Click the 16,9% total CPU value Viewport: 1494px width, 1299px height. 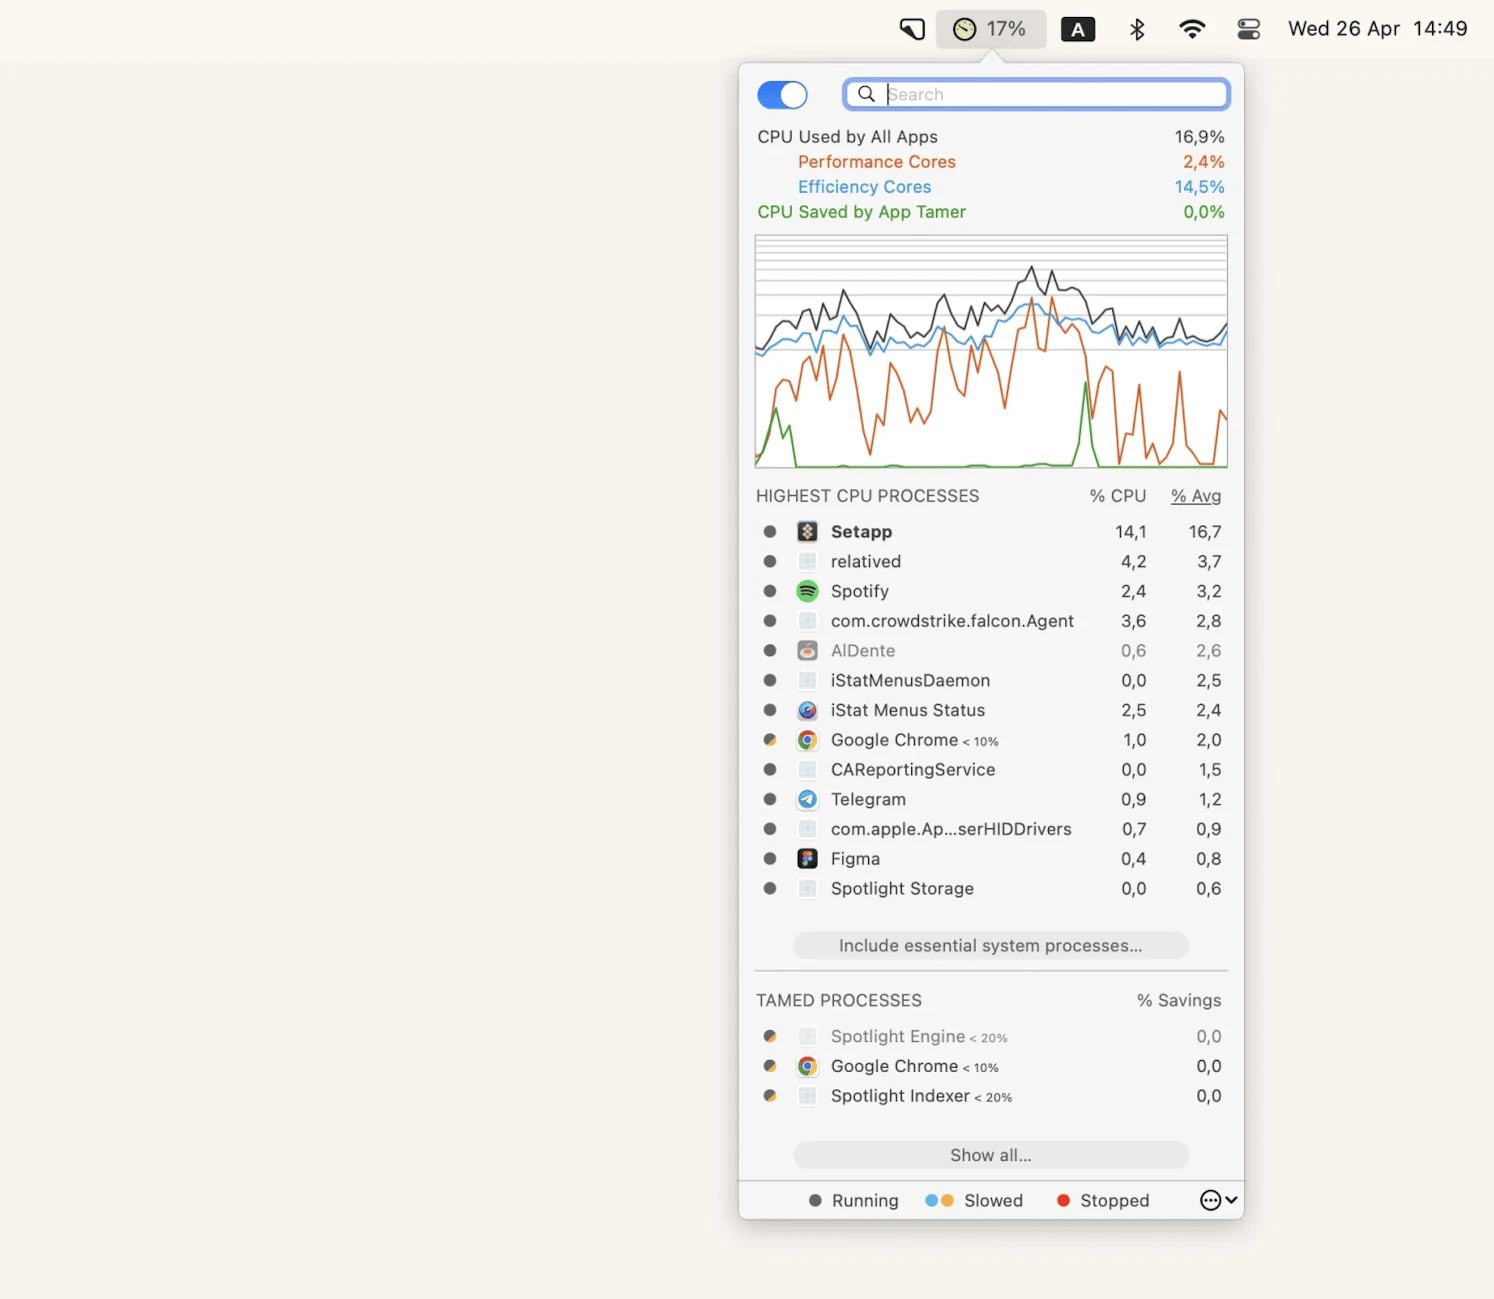pos(1199,137)
